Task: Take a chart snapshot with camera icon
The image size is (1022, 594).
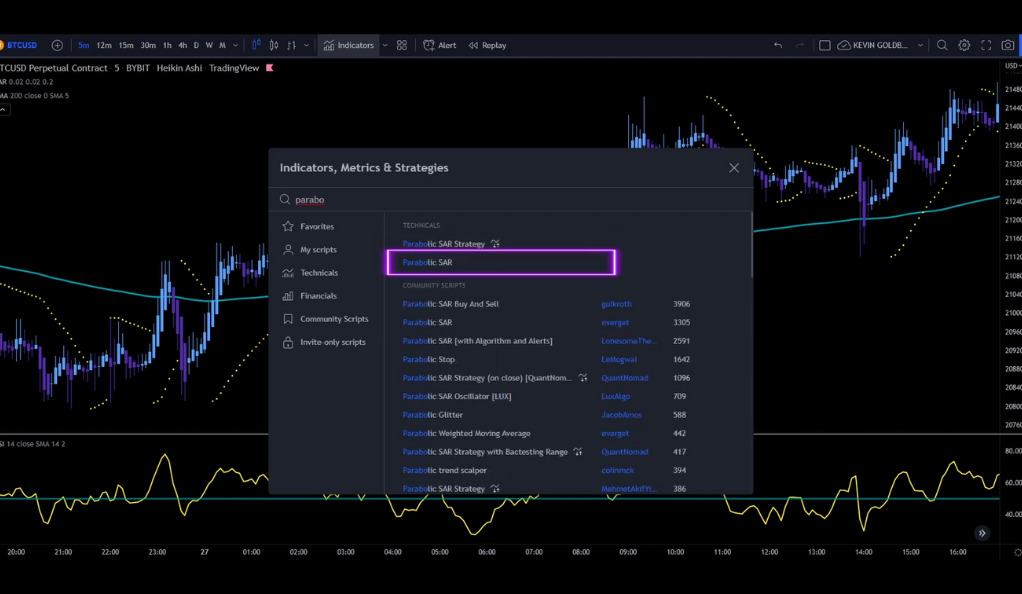Action: pos(1008,45)
